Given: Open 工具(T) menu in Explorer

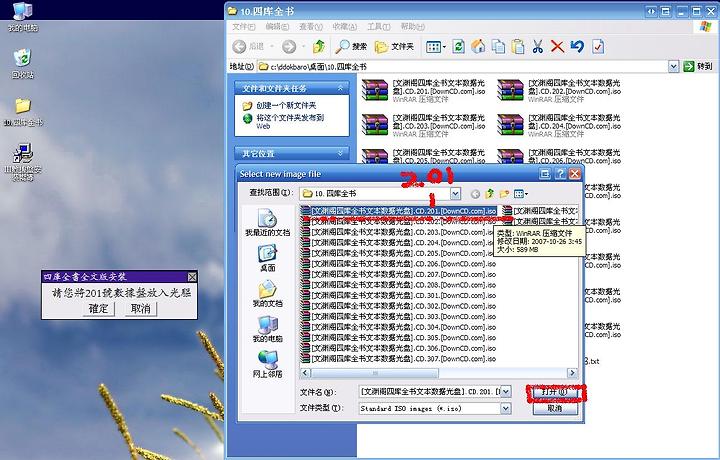Looking at the screenshot, I should click(379, 27).
